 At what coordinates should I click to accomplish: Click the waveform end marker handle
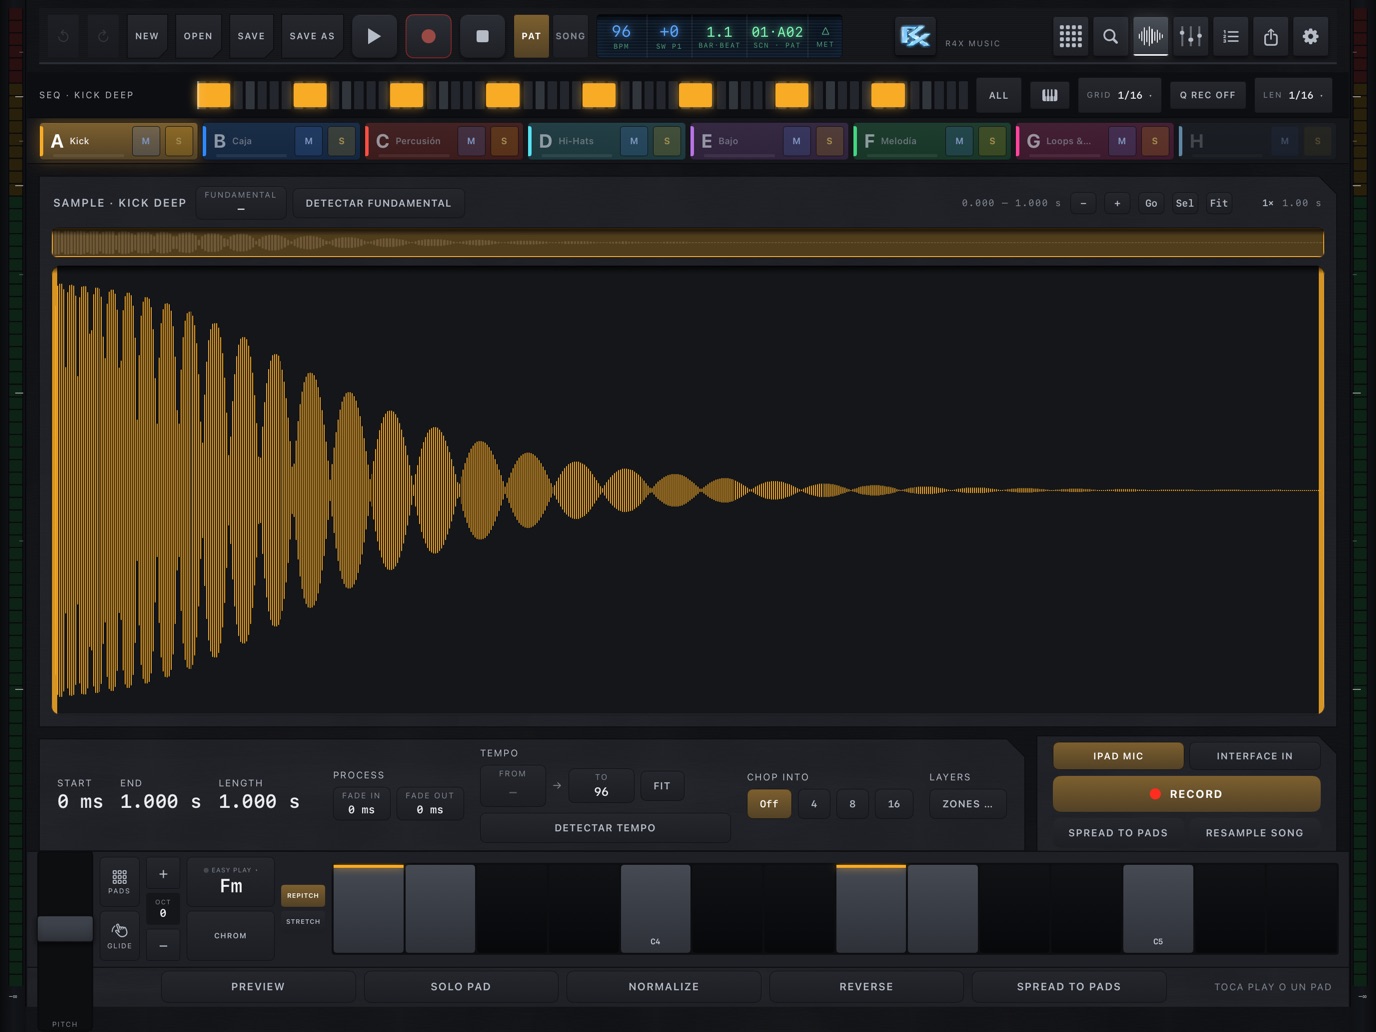(1321, 490)
